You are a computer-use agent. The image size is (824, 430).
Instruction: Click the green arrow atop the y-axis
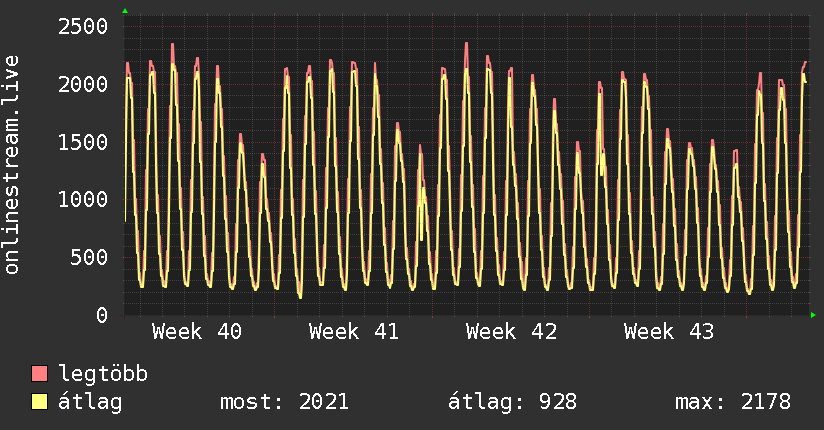(125, 11)
